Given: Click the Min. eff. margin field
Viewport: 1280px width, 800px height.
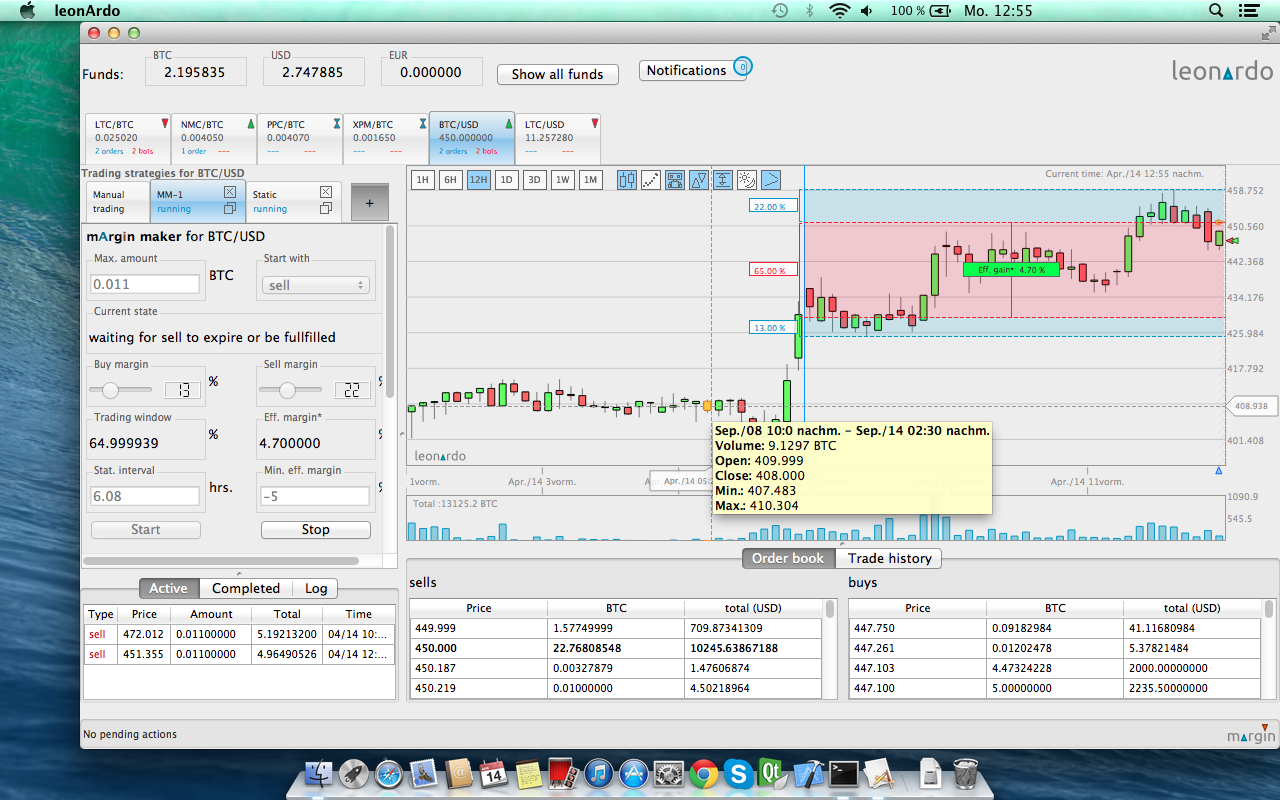Looking at the screenshot, I should [316, 497].
